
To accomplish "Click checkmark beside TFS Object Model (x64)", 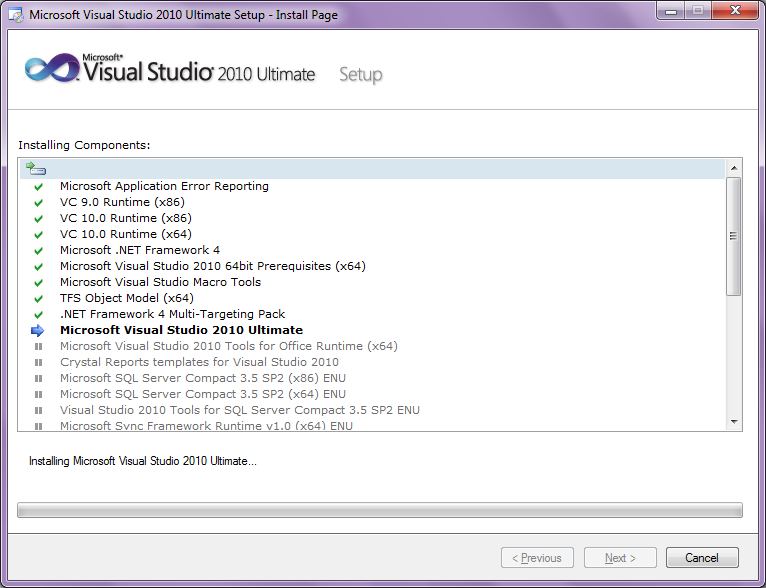I will pyautogui.click(x=39, y=298).
